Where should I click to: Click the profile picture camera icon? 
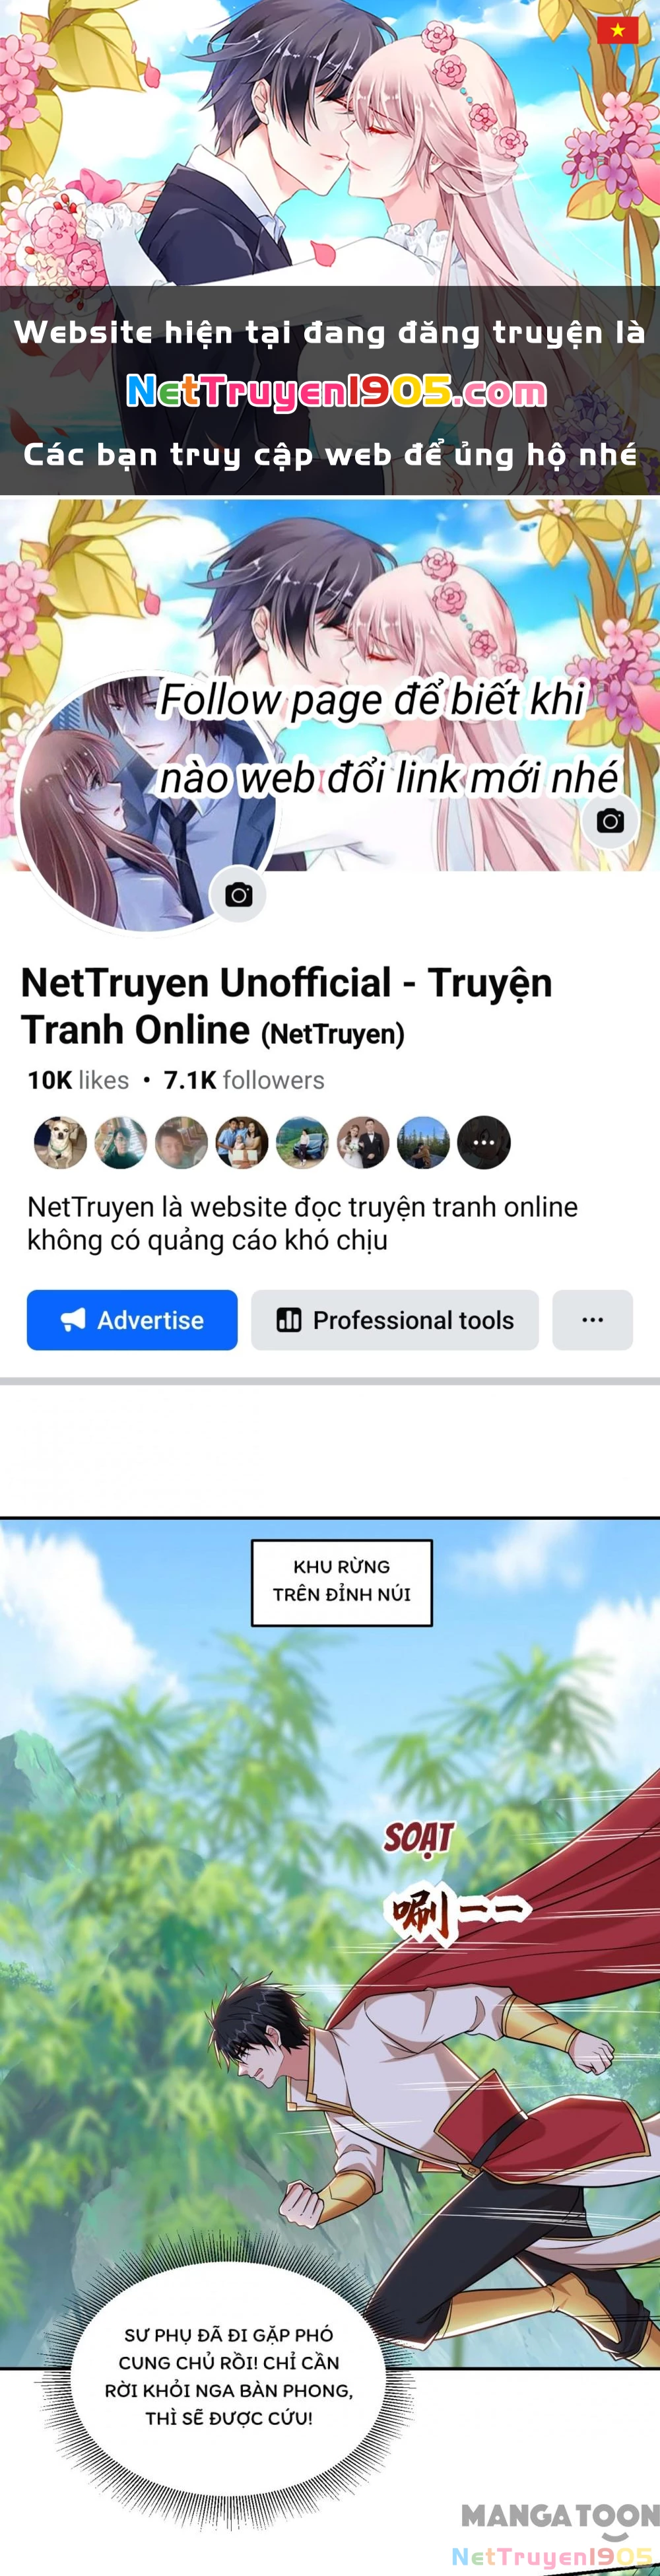(238, 894)
